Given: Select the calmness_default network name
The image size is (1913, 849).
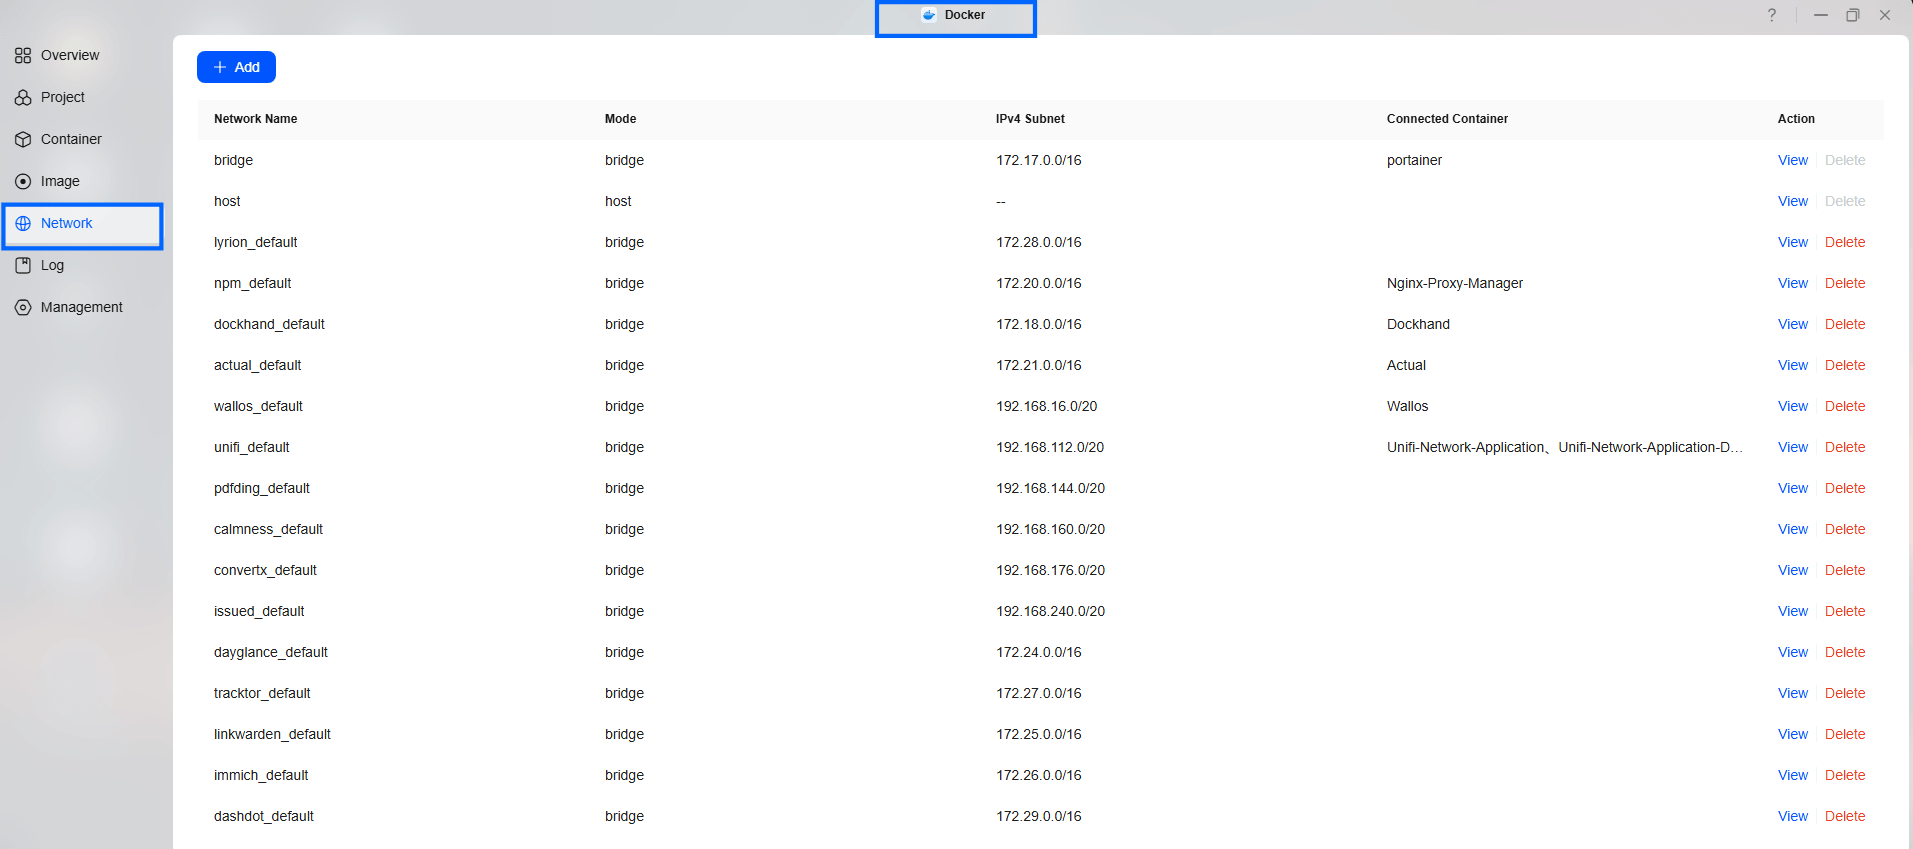Looking at the screenshot, I should [268, 529].
